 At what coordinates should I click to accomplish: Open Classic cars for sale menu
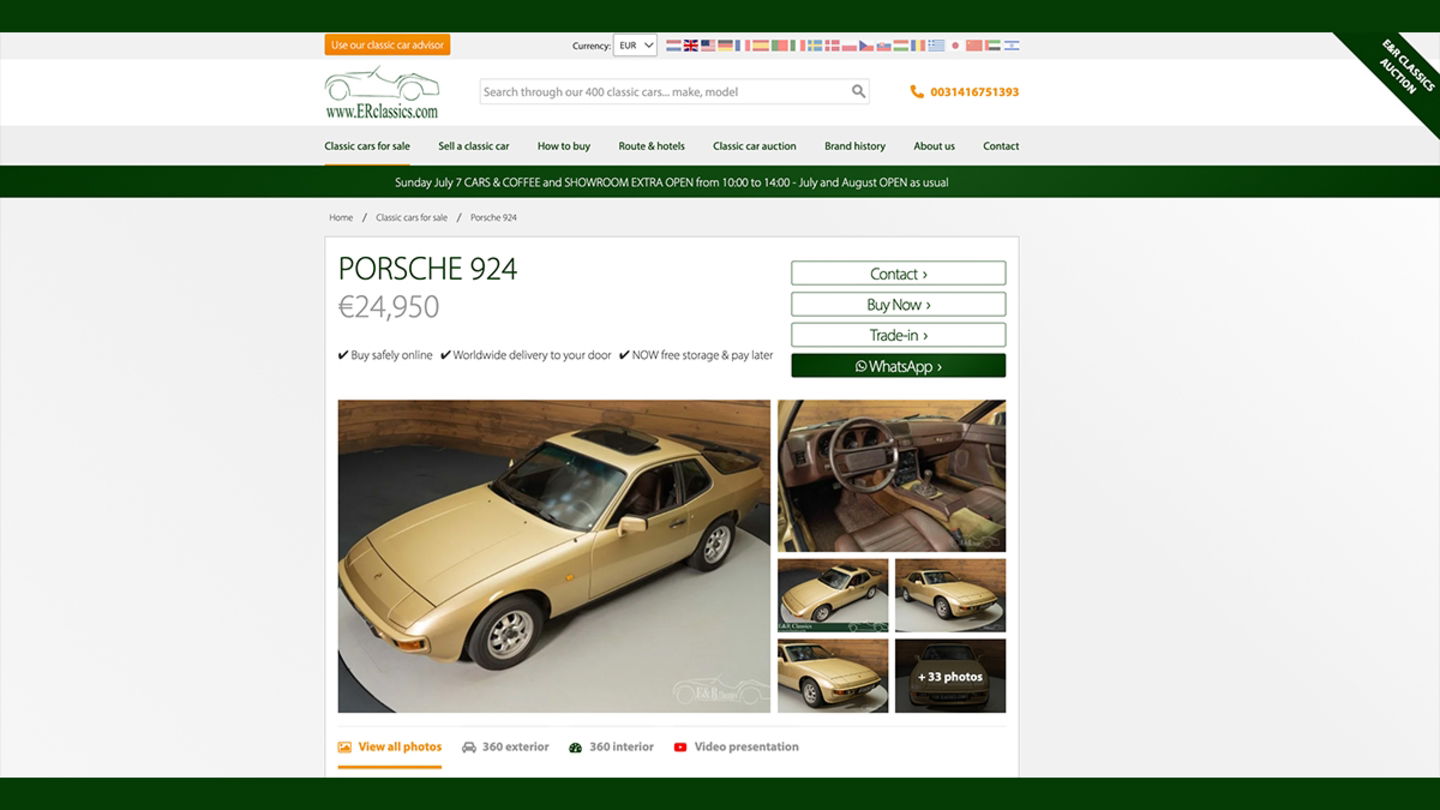tap(367, 146)
